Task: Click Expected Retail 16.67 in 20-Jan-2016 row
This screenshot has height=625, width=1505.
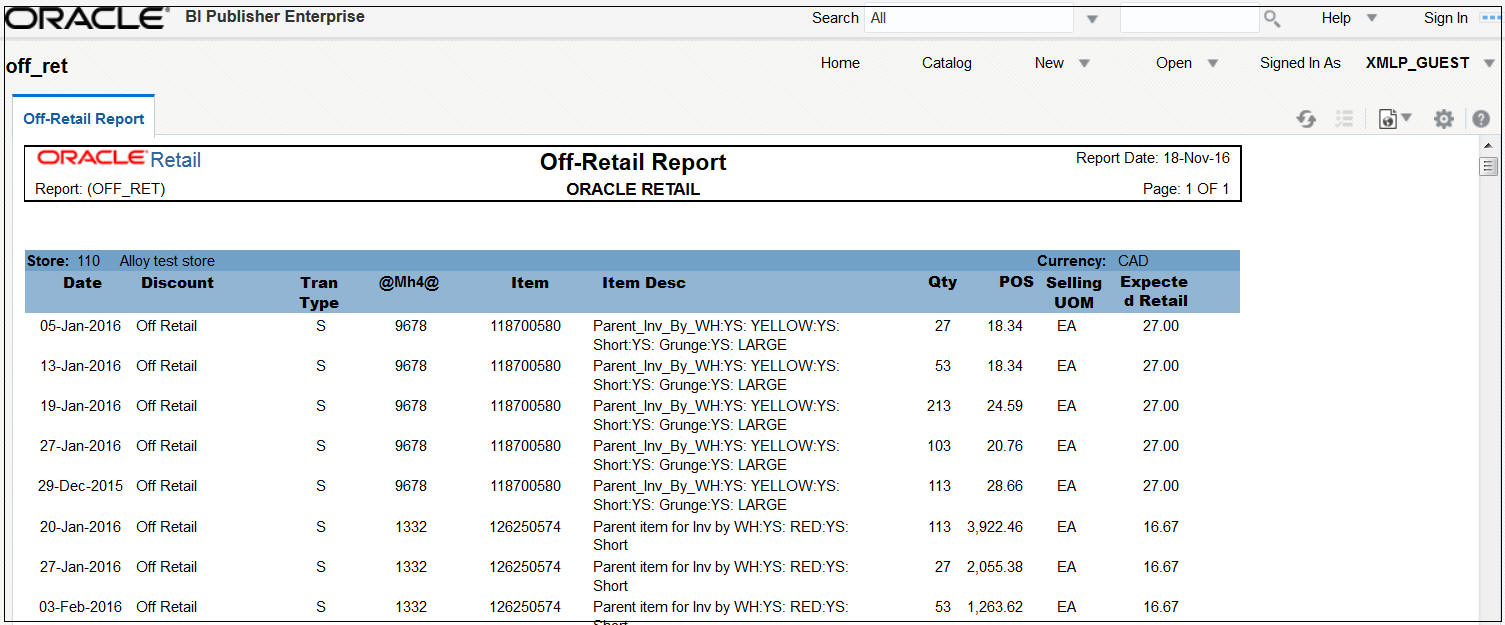Action: pyautogui.click(x=1161, y=527)
